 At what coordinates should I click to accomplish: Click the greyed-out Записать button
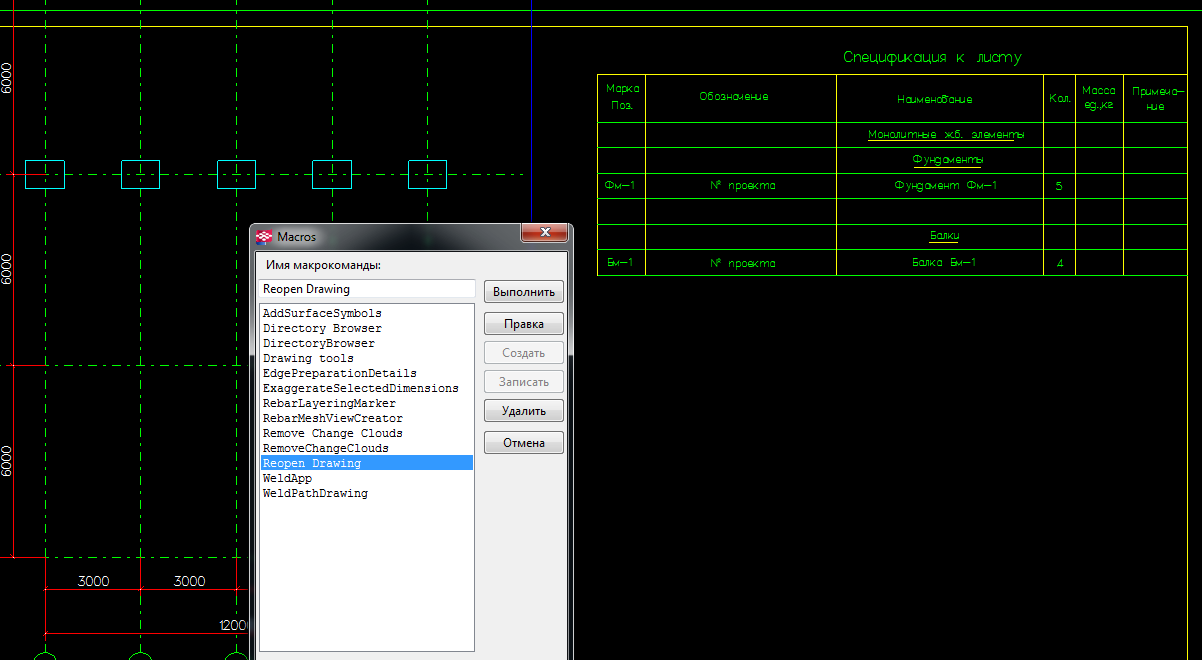click(524, 382)
